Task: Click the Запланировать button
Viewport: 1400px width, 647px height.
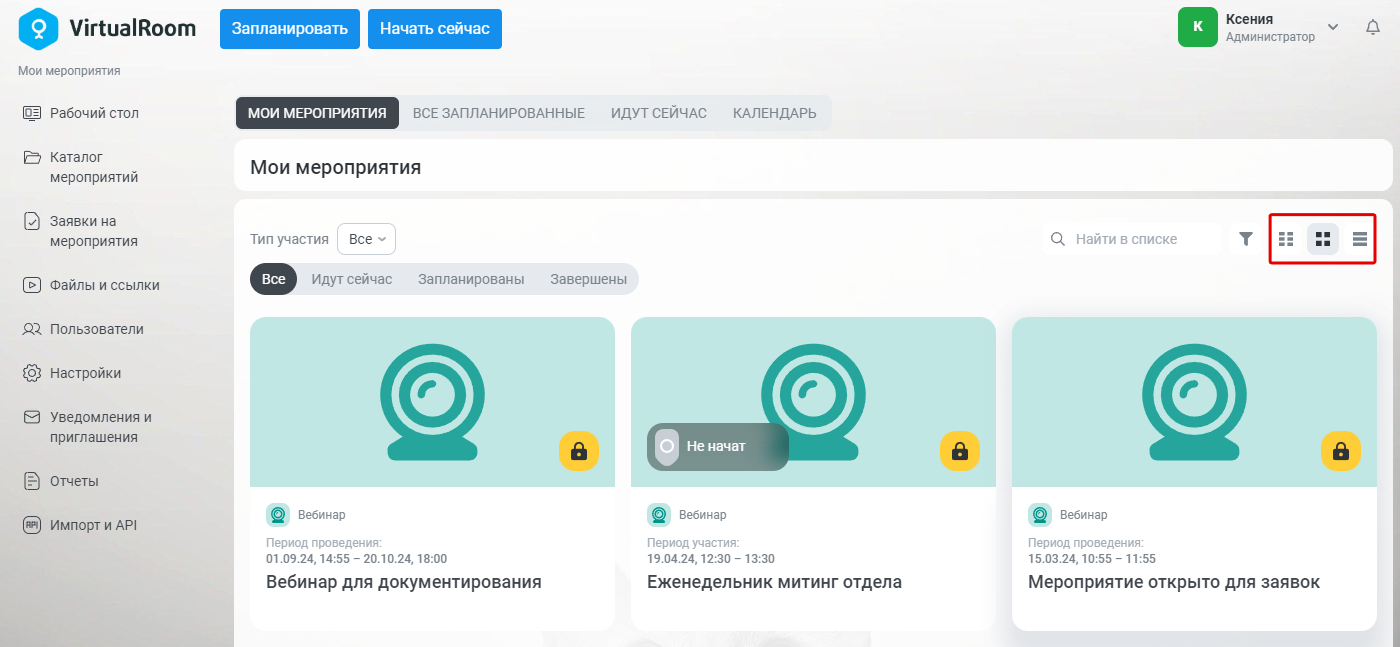Action: 289,29
